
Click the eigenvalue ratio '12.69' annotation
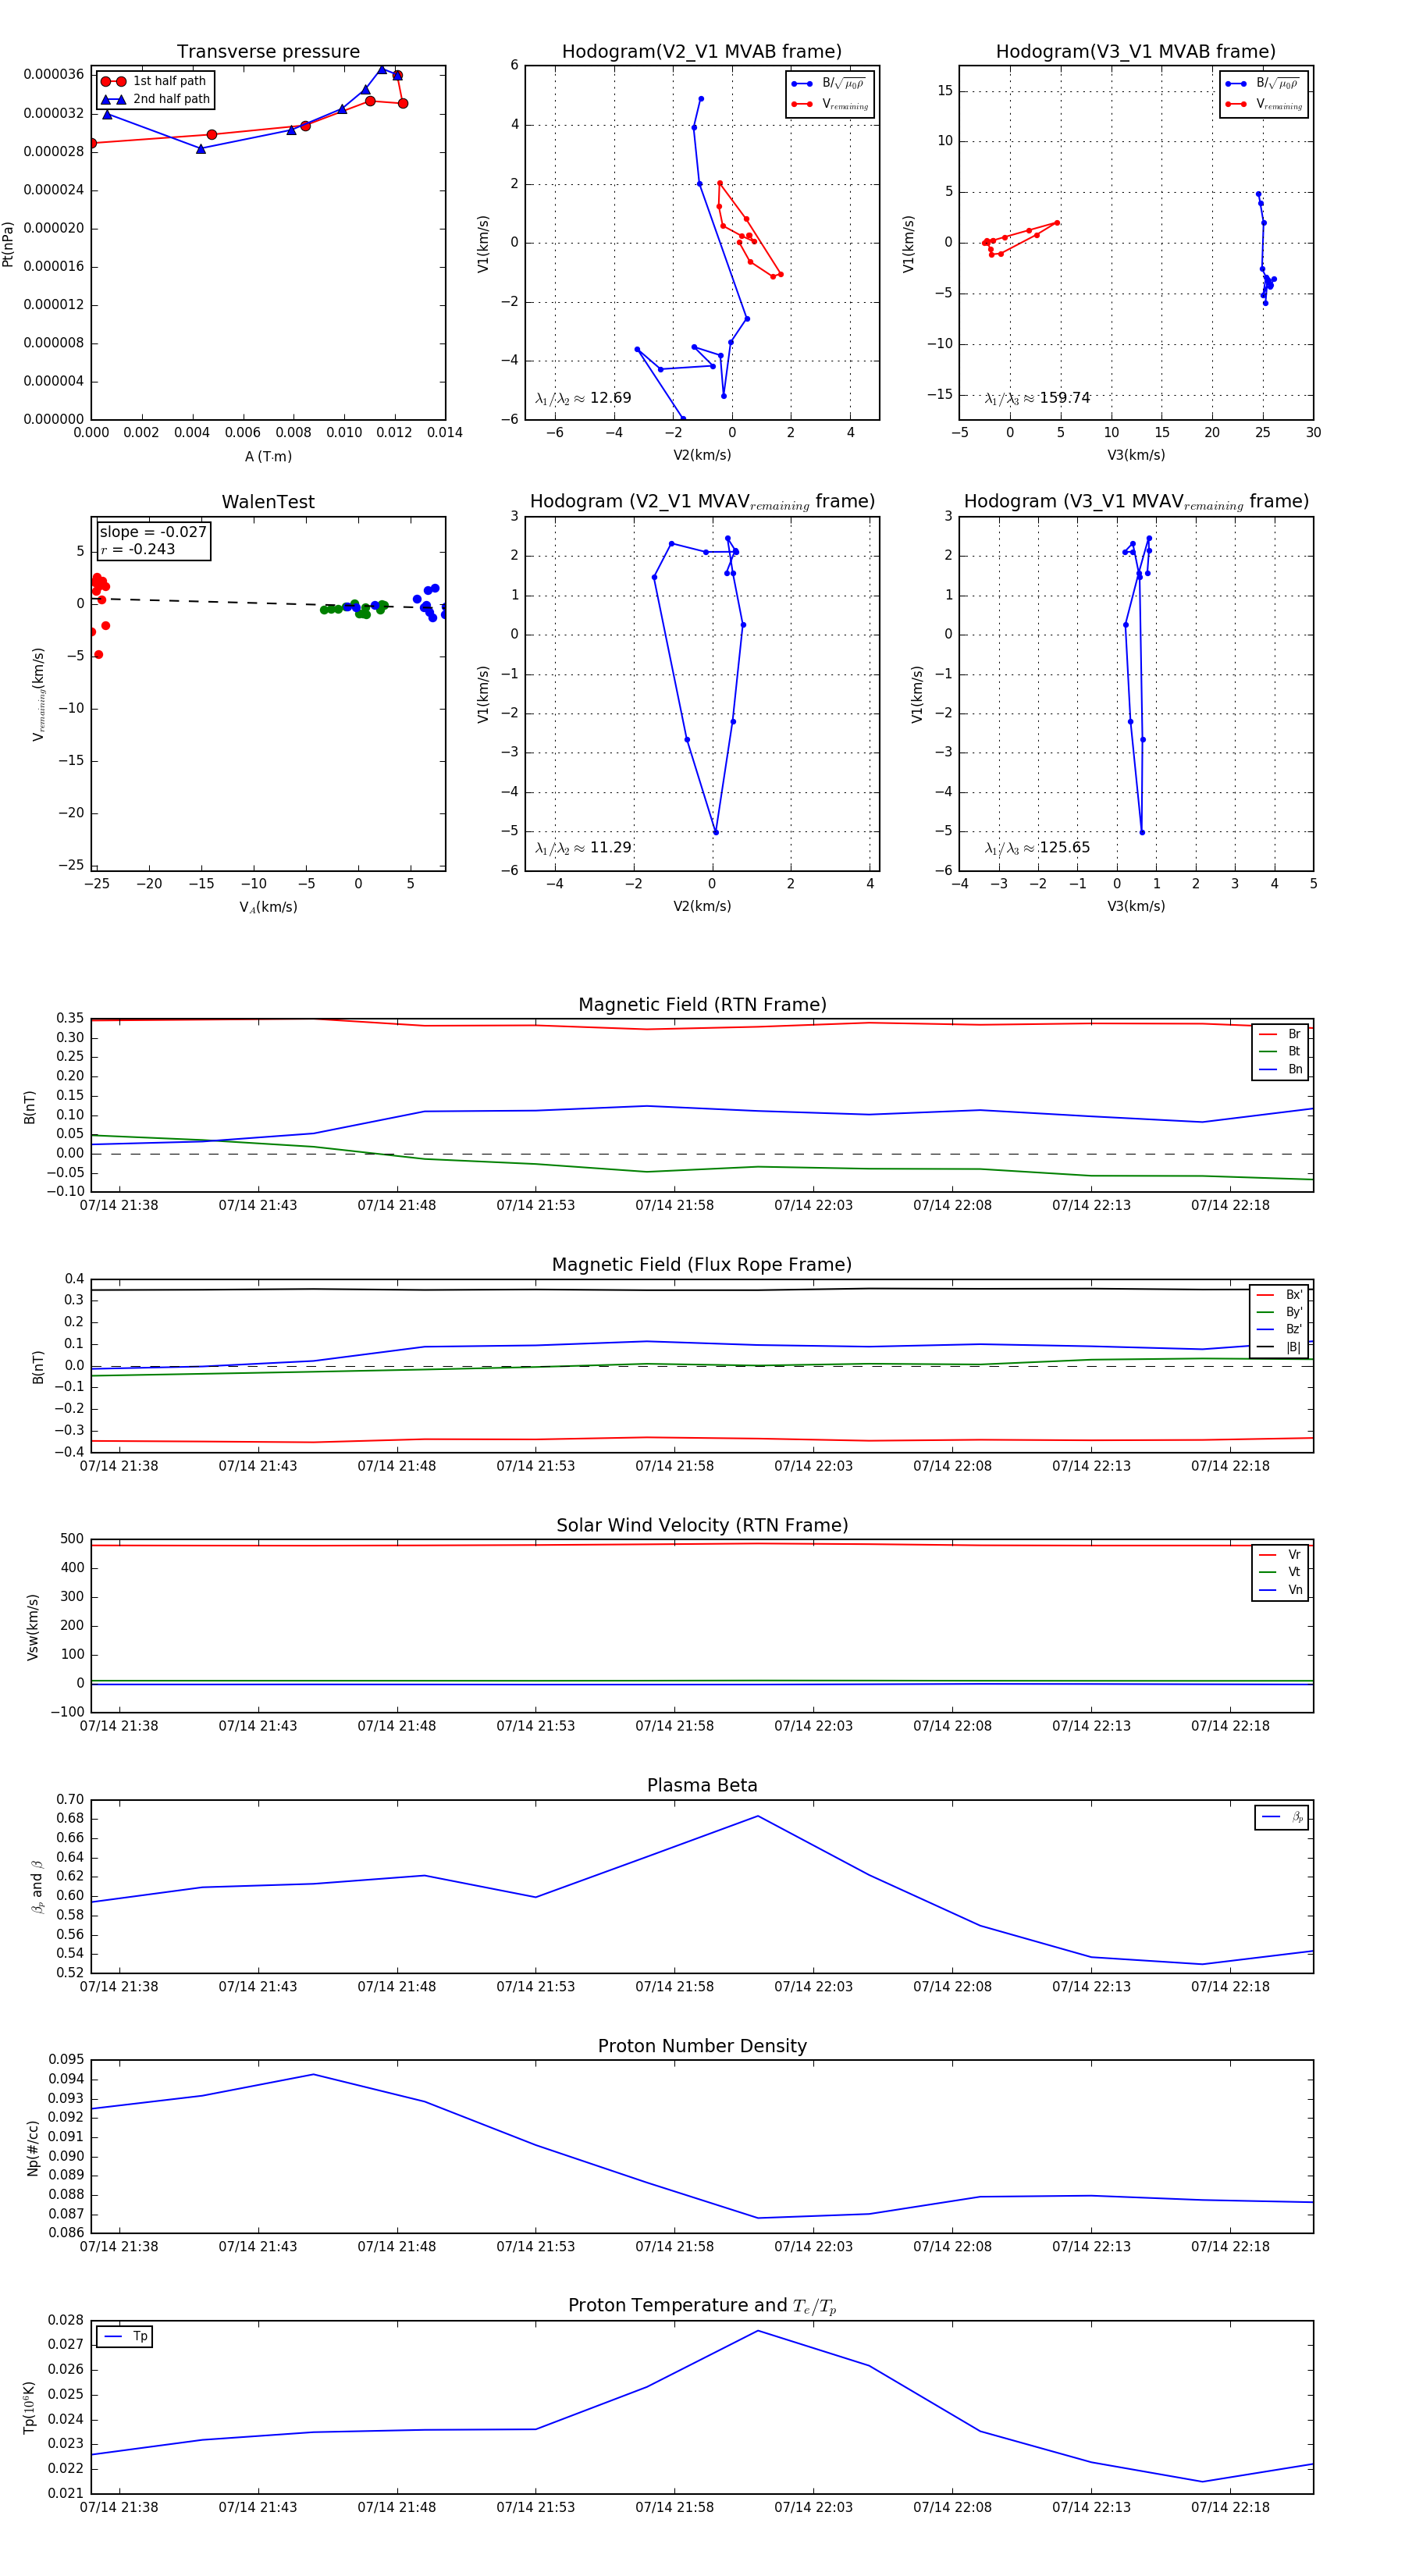pos(583,398)
